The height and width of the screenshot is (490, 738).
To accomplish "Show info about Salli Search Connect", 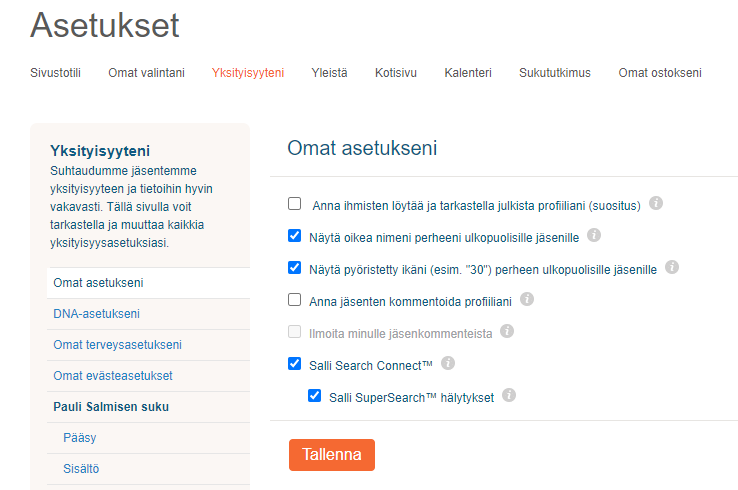I will [x=448, y=363].
